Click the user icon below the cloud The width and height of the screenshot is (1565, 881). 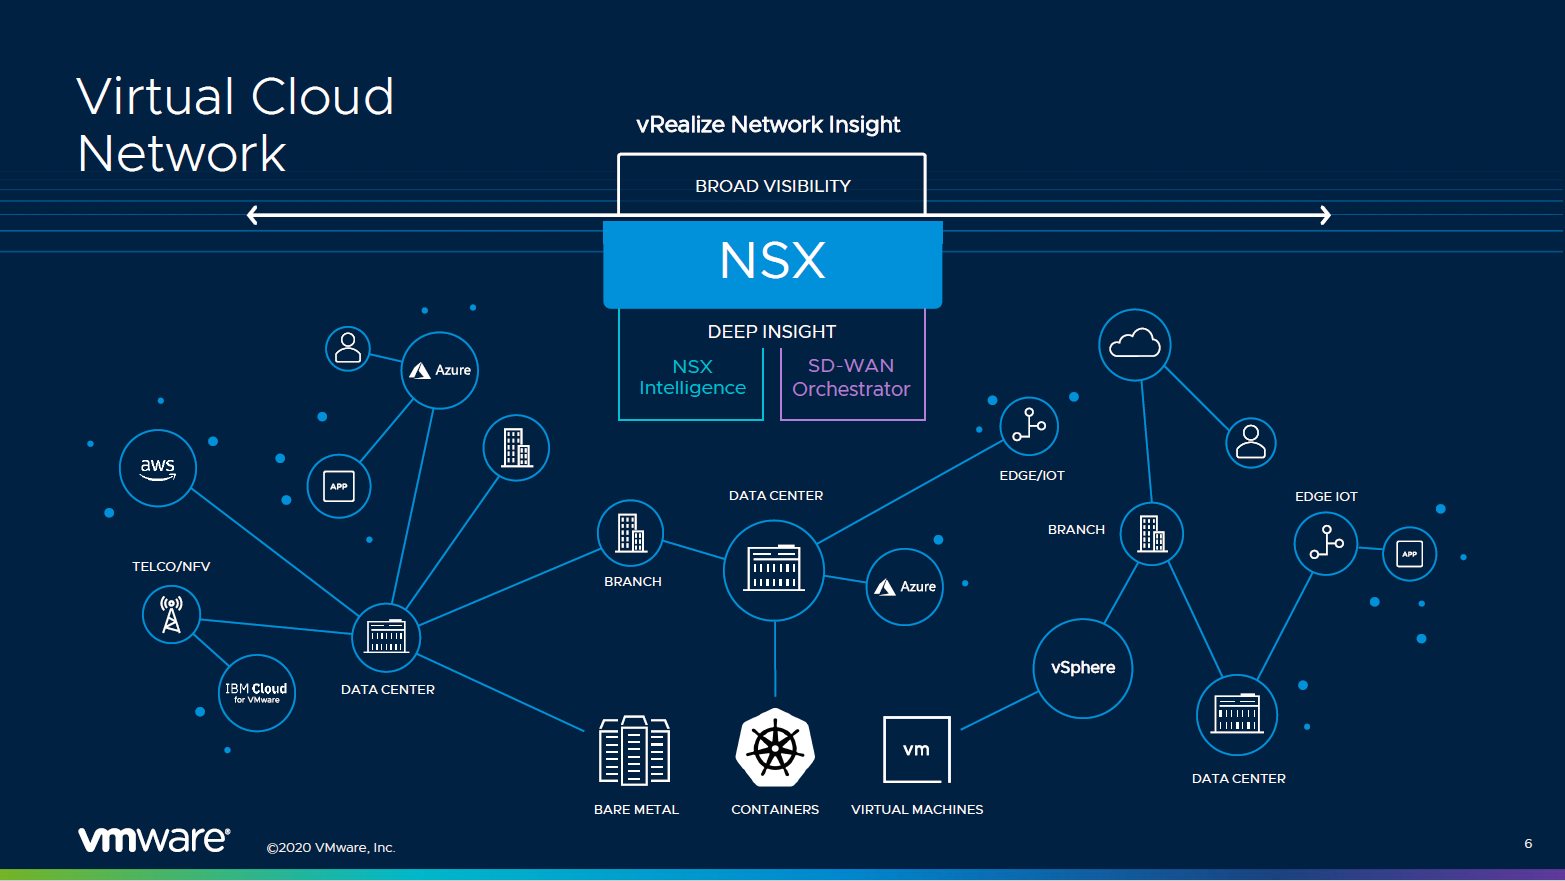(1251, 443)
